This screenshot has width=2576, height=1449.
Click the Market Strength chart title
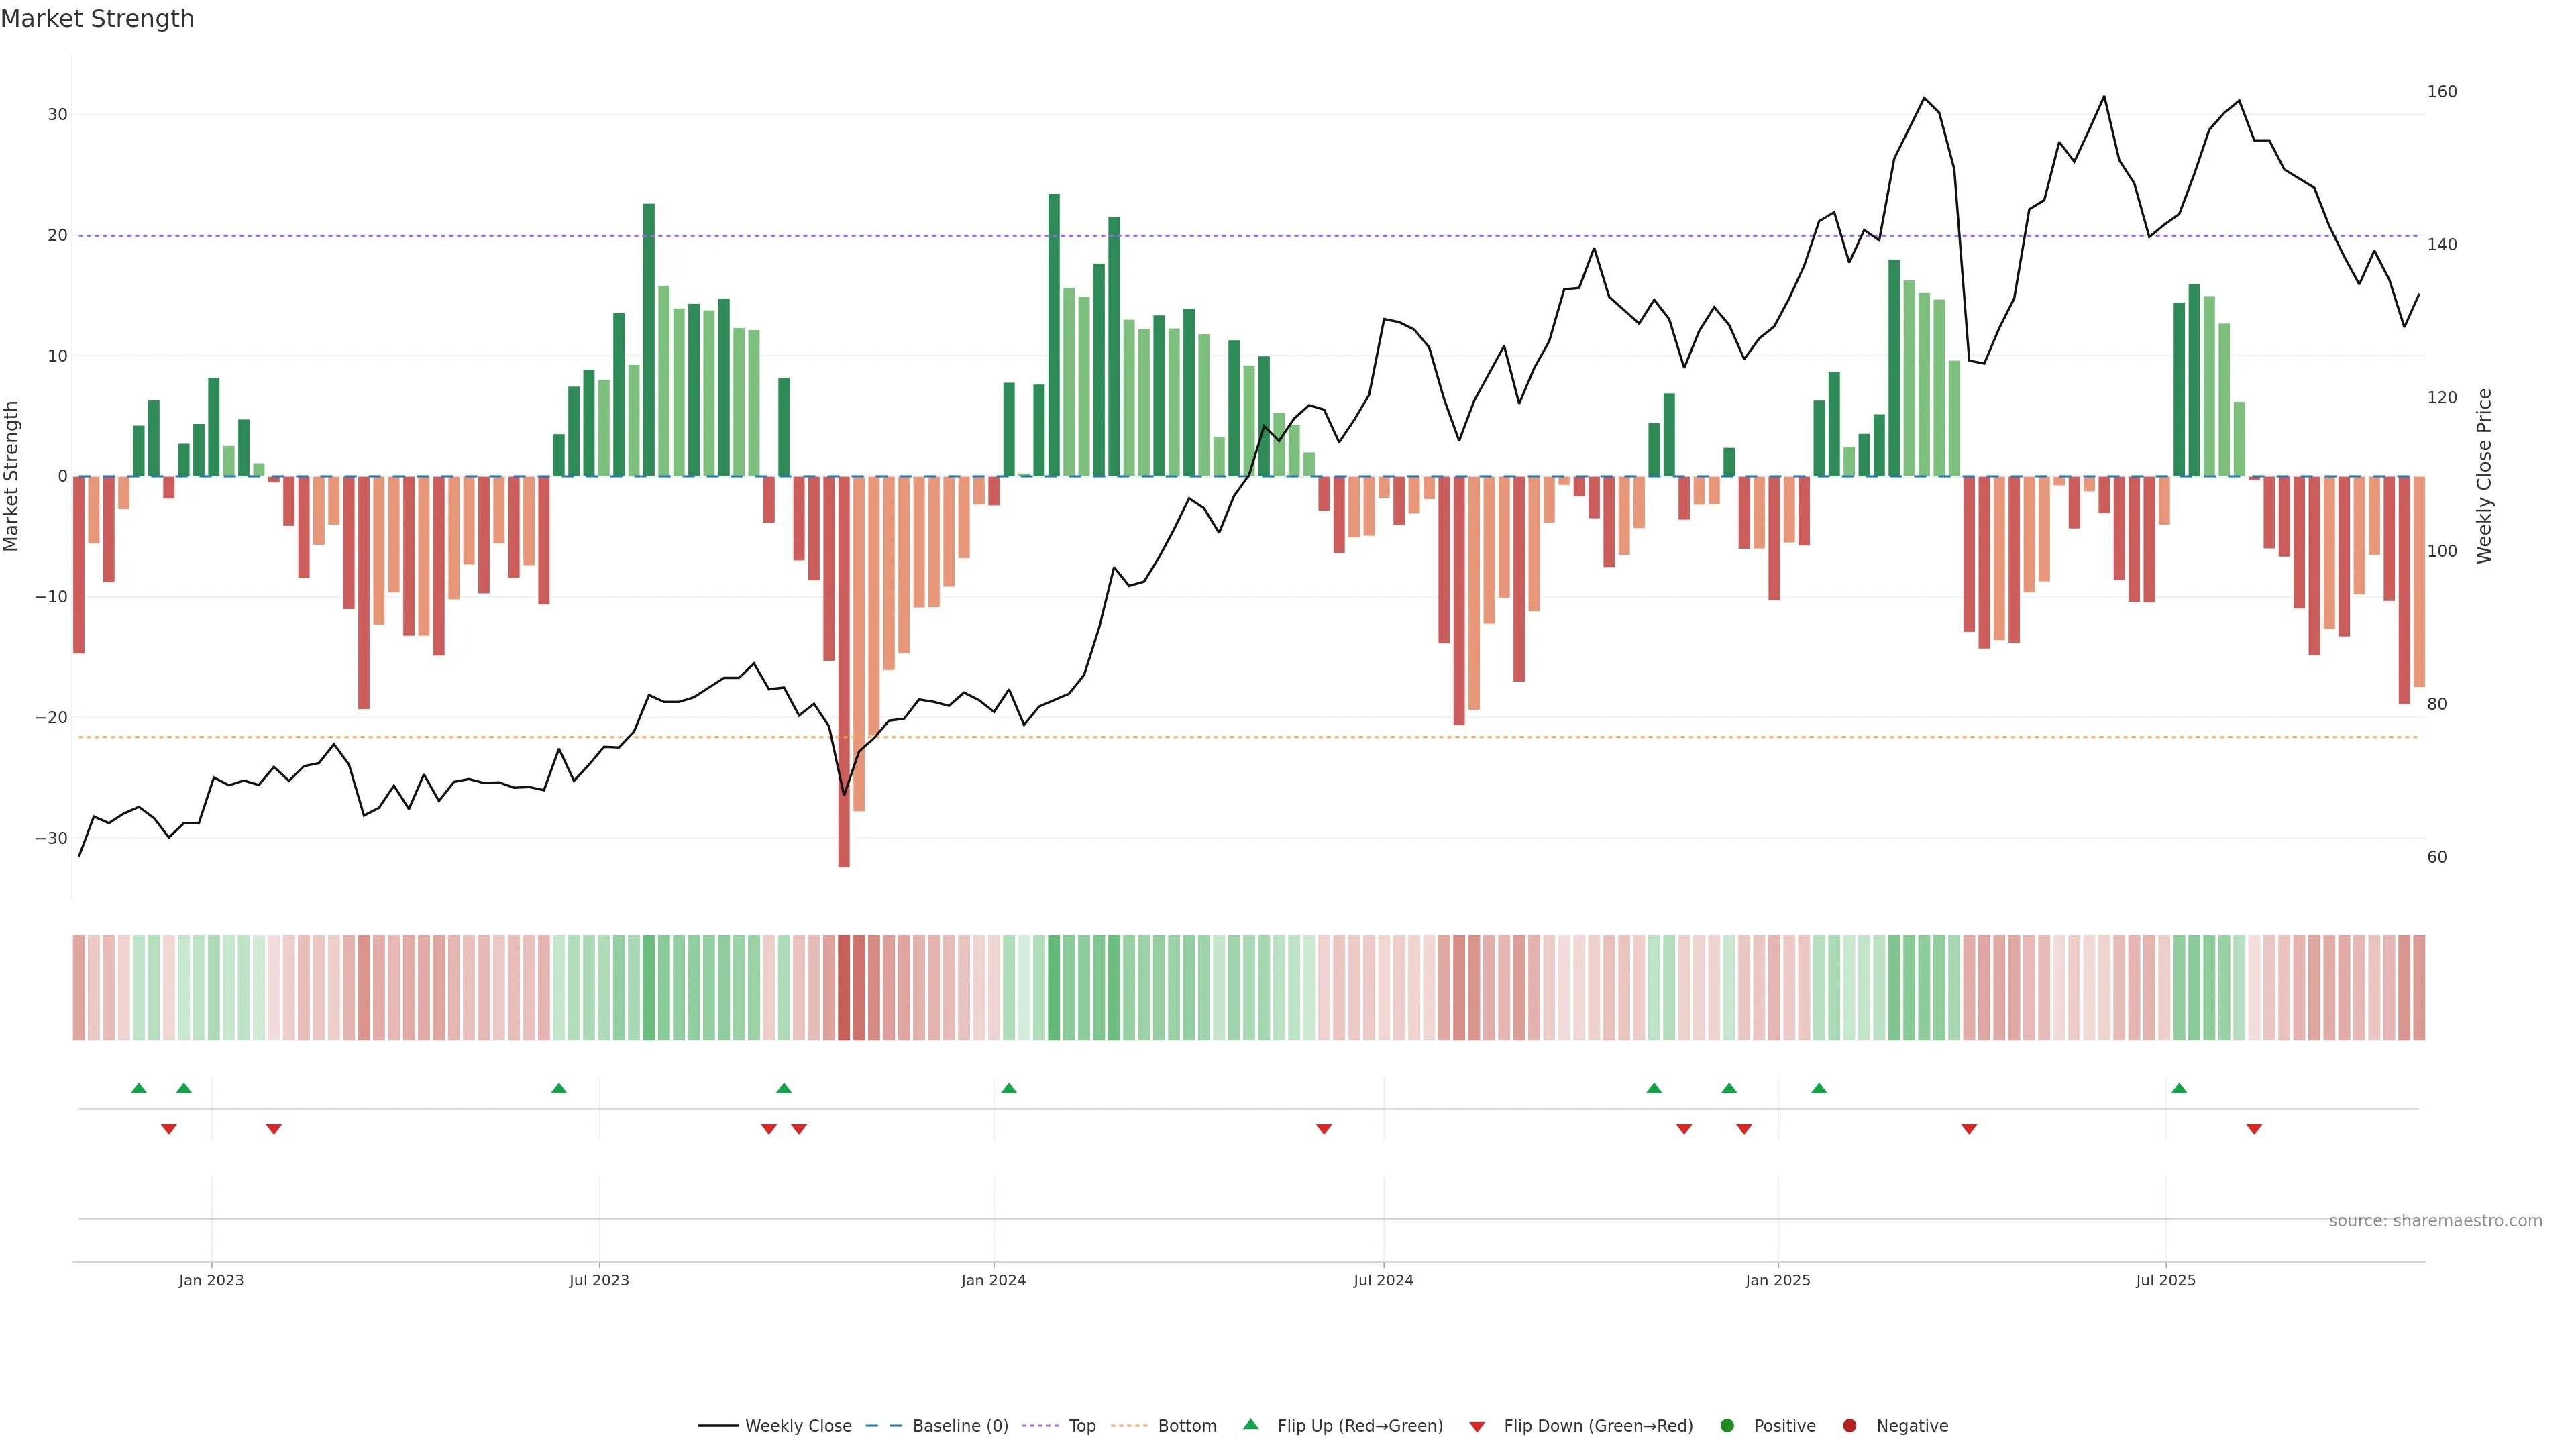pyautogui.click(x=97, y=19)
